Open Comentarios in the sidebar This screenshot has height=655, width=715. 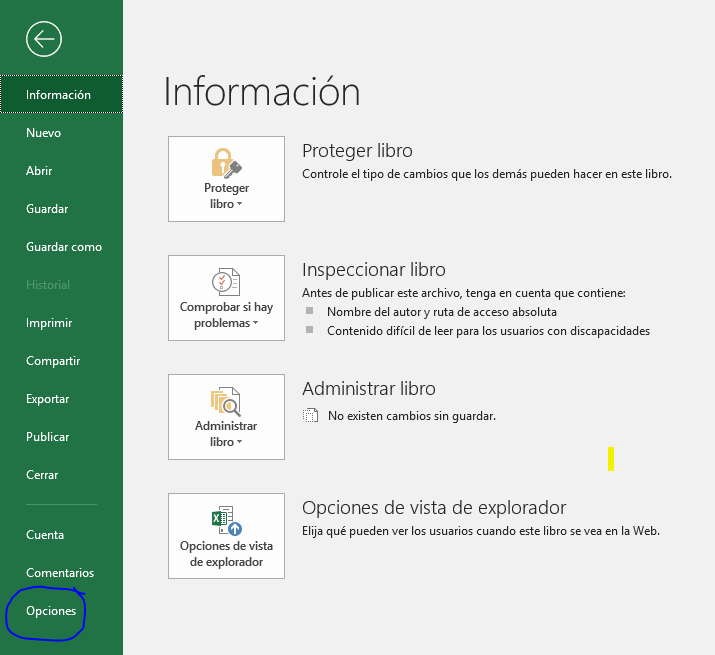click(x=62, y=573)
